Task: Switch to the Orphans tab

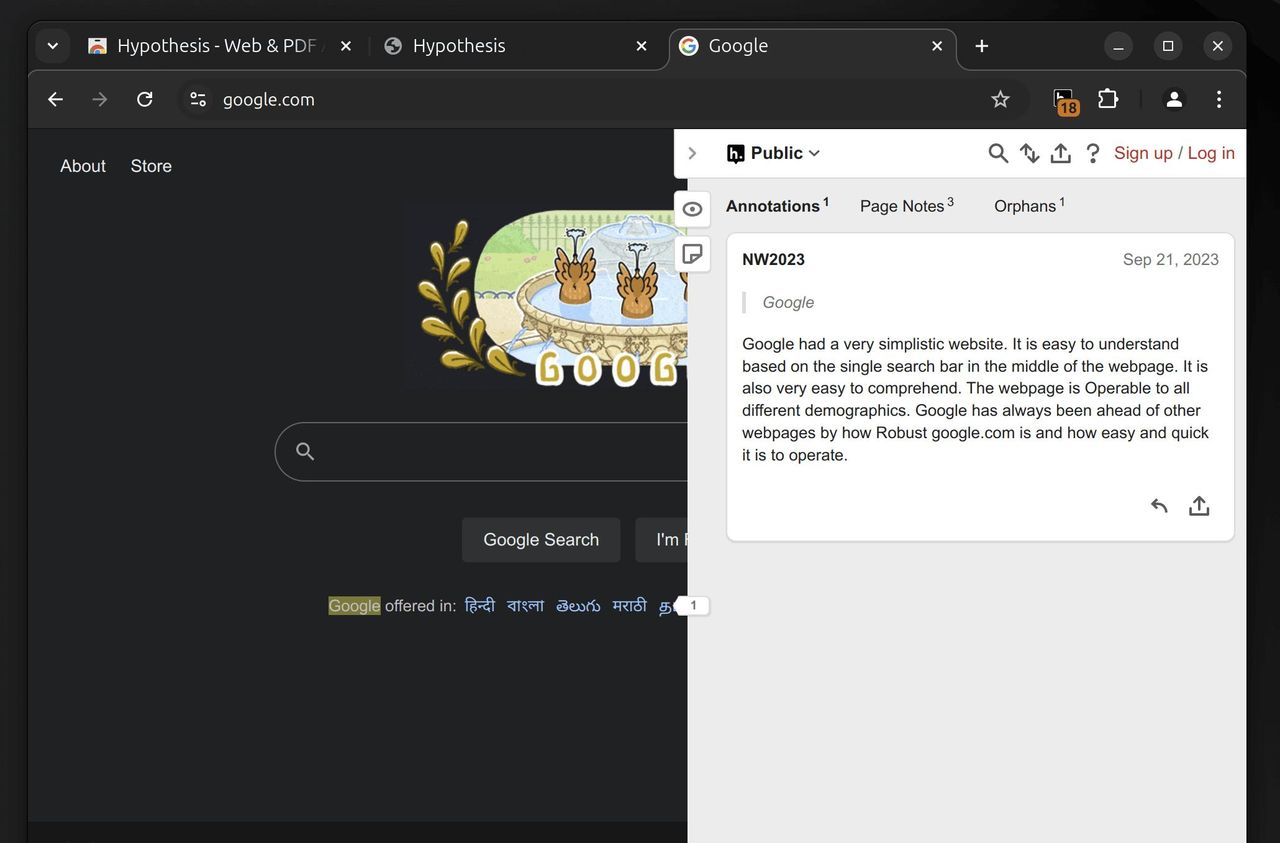Action: point(1029,205)
